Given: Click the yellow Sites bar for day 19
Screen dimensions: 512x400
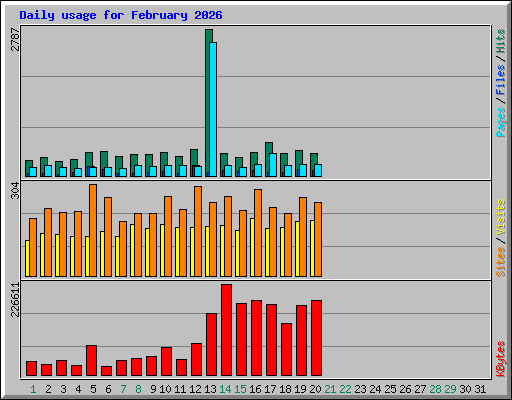Looking at the screenshot, I should pyautogui.click(x=297, y=249).
